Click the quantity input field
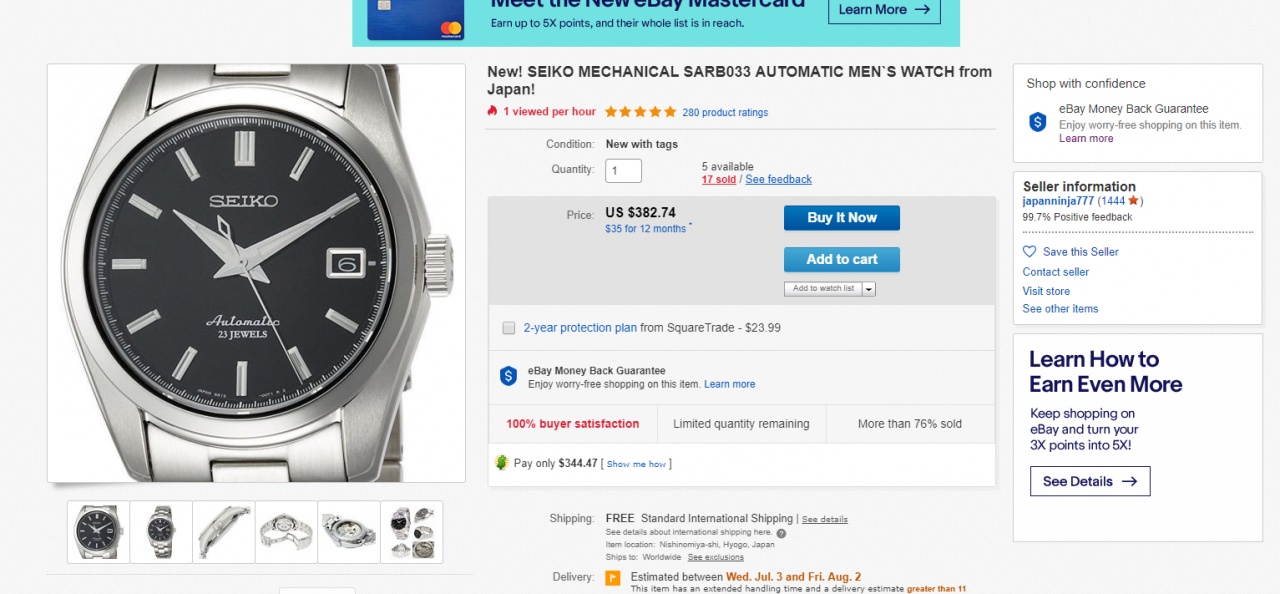The image size is (1280, 594). [623, 171]
